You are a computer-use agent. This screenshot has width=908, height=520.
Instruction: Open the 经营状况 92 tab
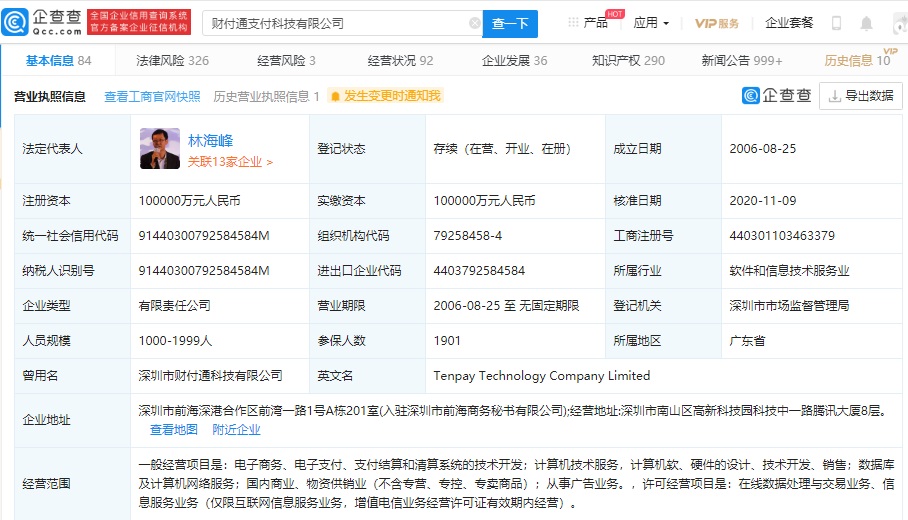pyautogui.click(x=400, y=60)
